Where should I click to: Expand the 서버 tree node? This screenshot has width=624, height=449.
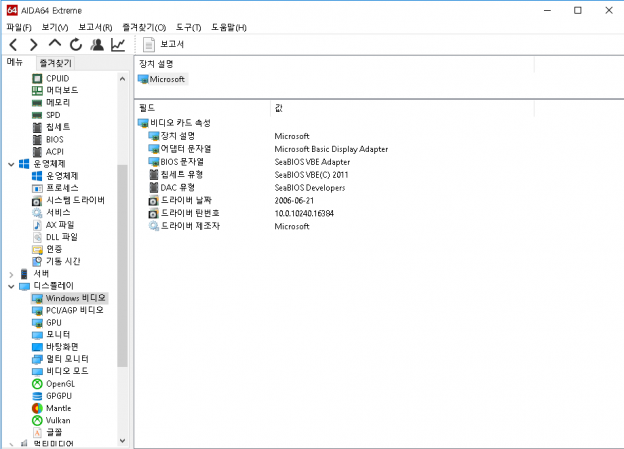[x=11, y=274]
